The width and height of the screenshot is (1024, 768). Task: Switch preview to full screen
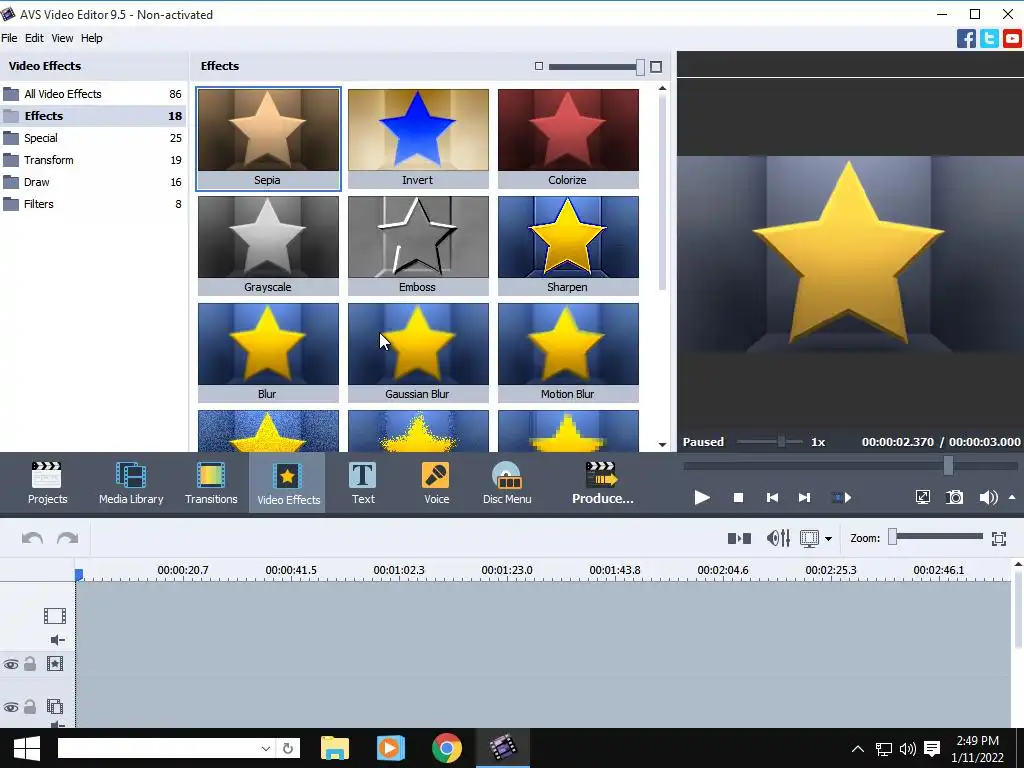pyautogui.click(x=923, y=498)
